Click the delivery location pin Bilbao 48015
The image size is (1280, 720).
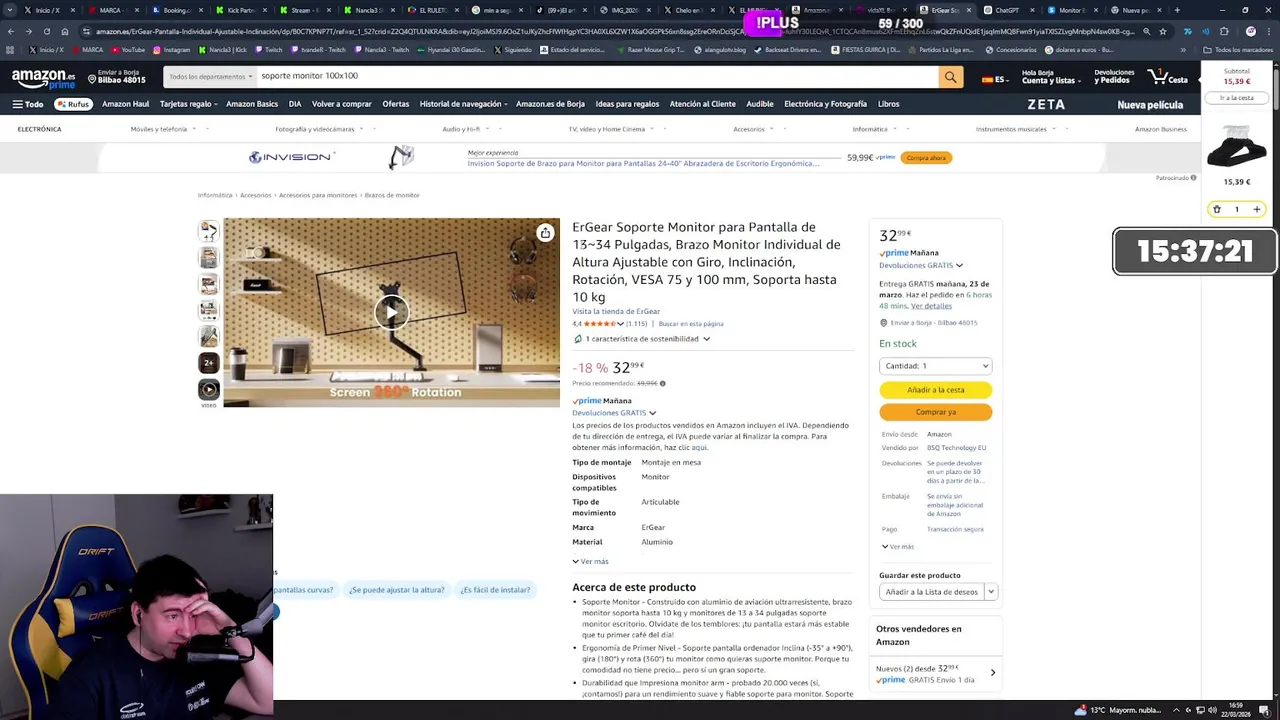[116, 77]
